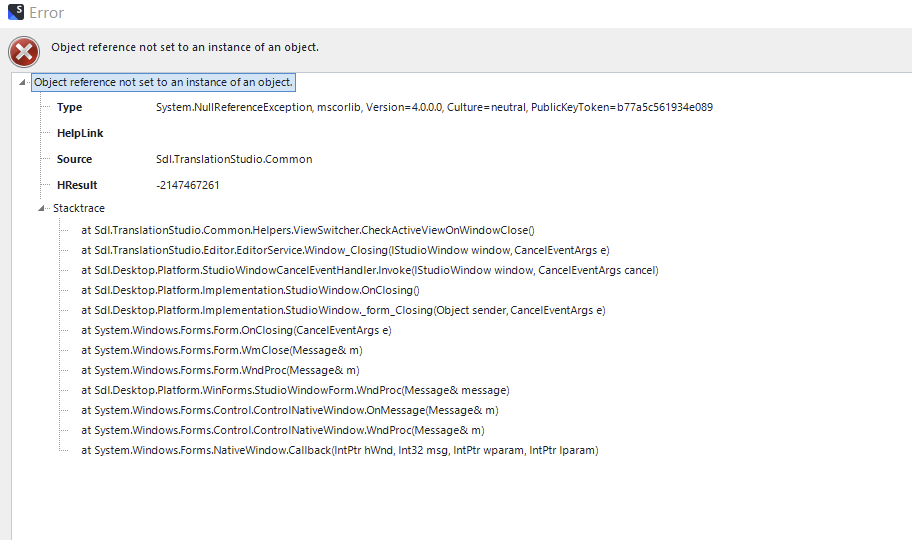
Task: Select the StudioWindow.OnClosing stack line
Action: coord(250,290)
